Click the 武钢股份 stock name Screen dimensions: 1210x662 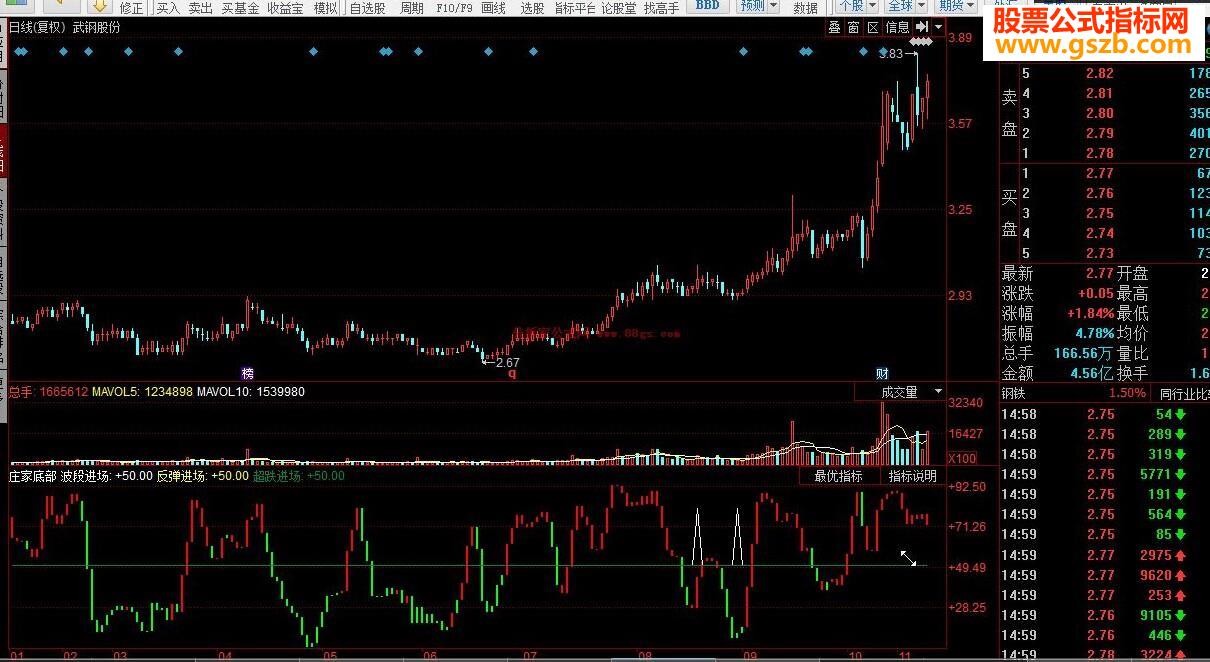tap(96, 27)
